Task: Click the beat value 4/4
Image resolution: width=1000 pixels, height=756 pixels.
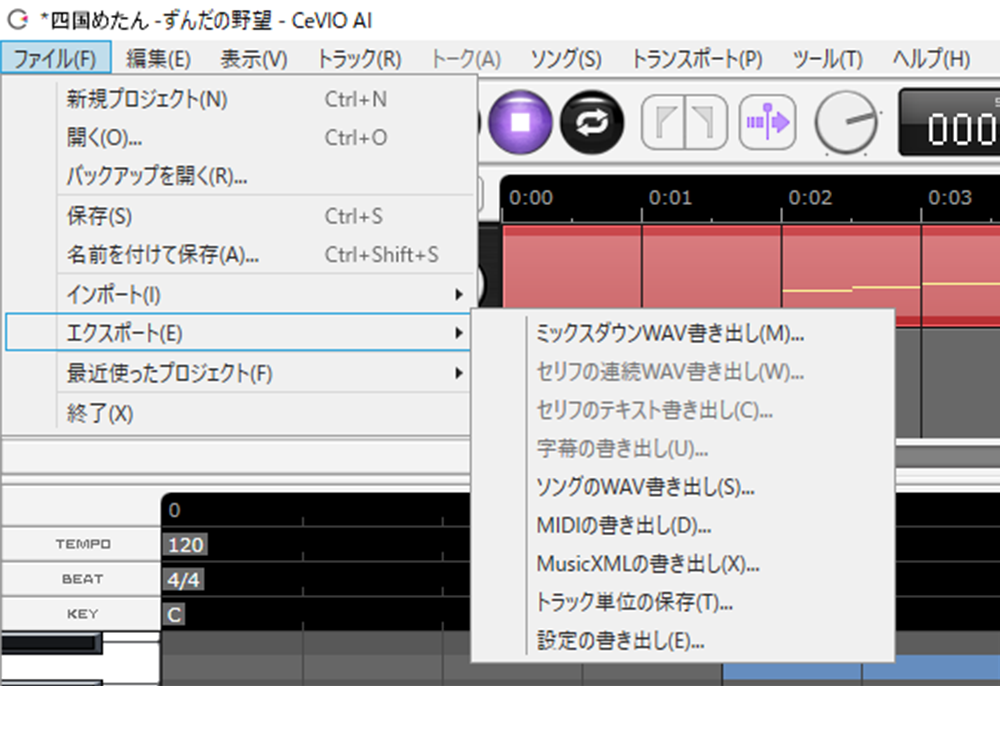Action: (184, 579)
